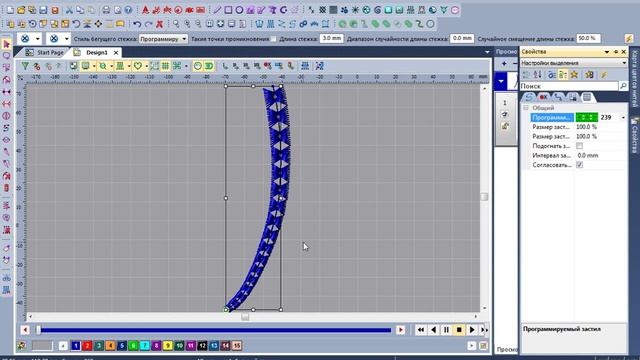Select blue color swatch 1 in palette
Image resolution: width=640 pixels, height=360 pixels.
[x=76, y=346]
